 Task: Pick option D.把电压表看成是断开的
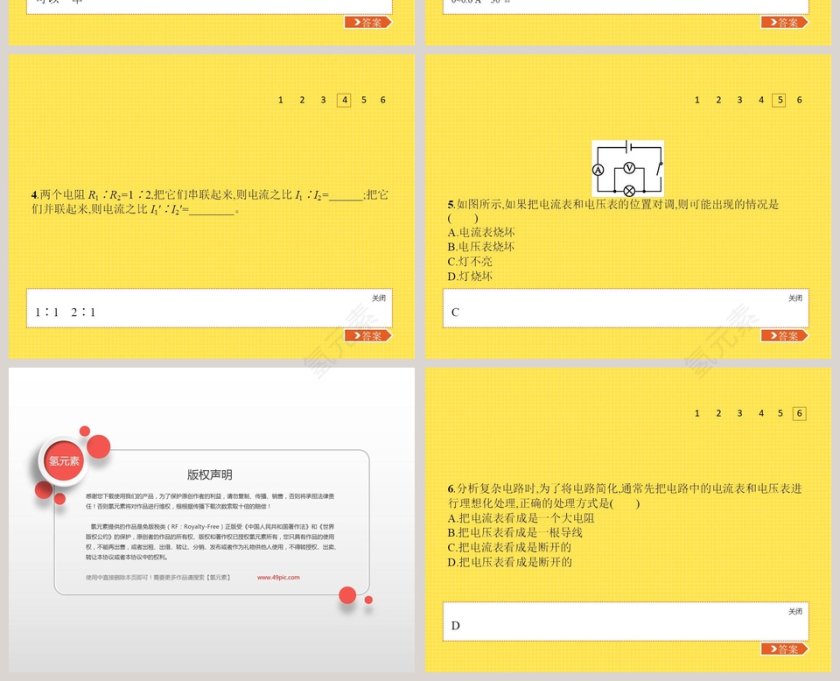coord(510,562)
